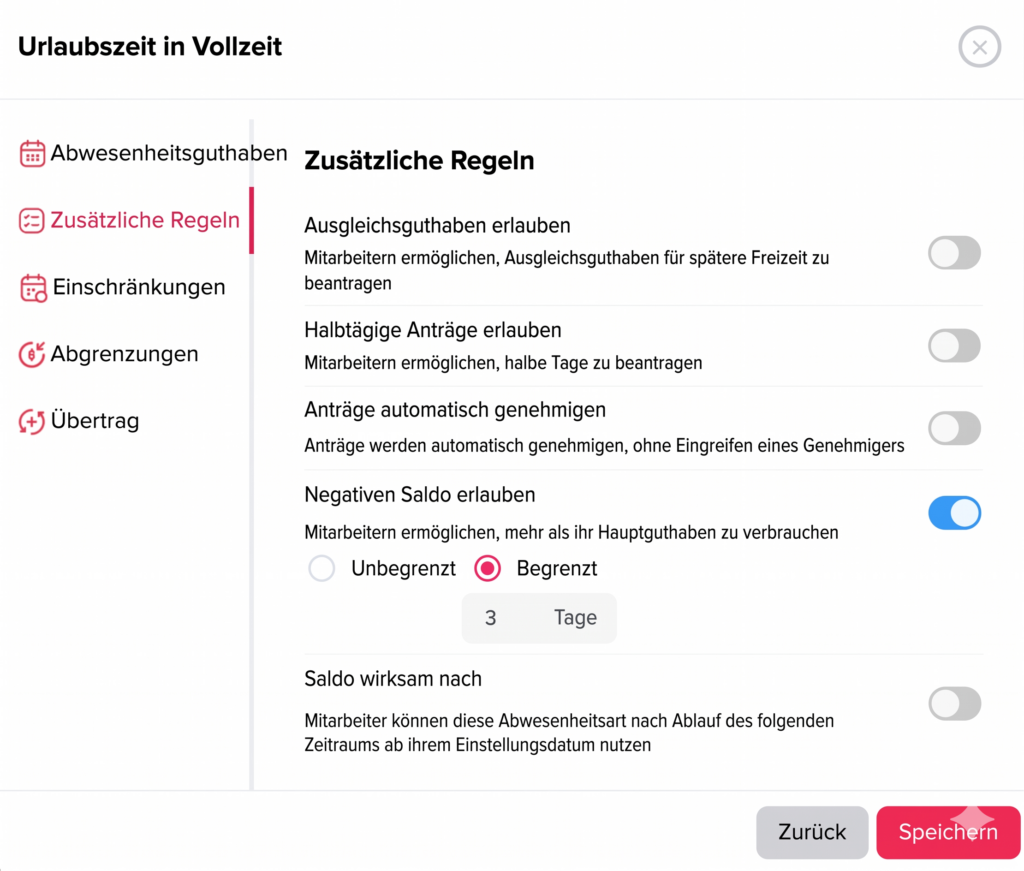Click the Abwesenheitsguthaben calendar icon
Screen dimensions: 1024x871
[31, 152]
